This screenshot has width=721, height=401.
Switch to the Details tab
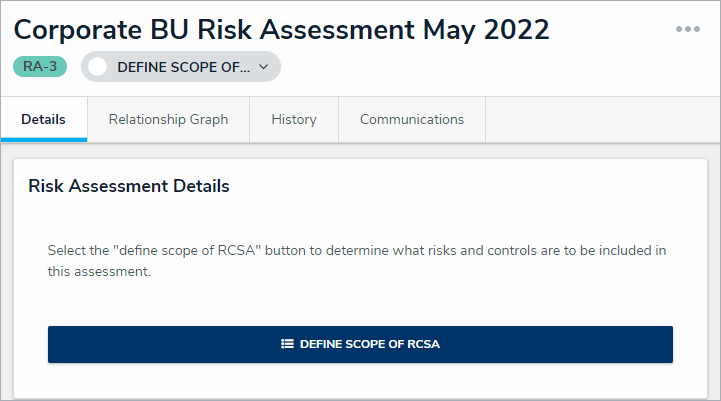(x=43, y=119)
